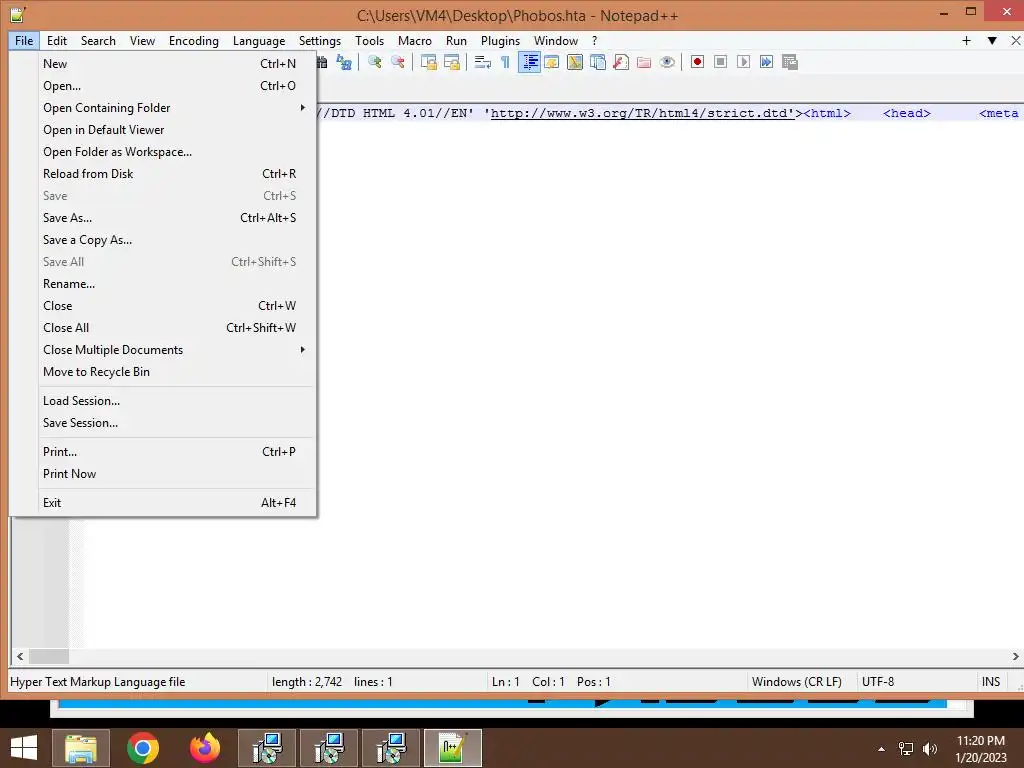Viewport: 1024px width, 768px height.
Task: Toggle Synchronize Horizontal Scrolling icon
Action: 452,62
